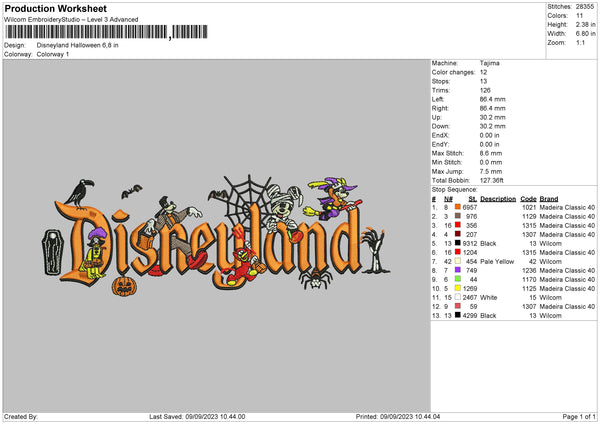This screenshot has height=424, width=600.
Task: Click stitch count '2467' in row 11
Action: 470,298
